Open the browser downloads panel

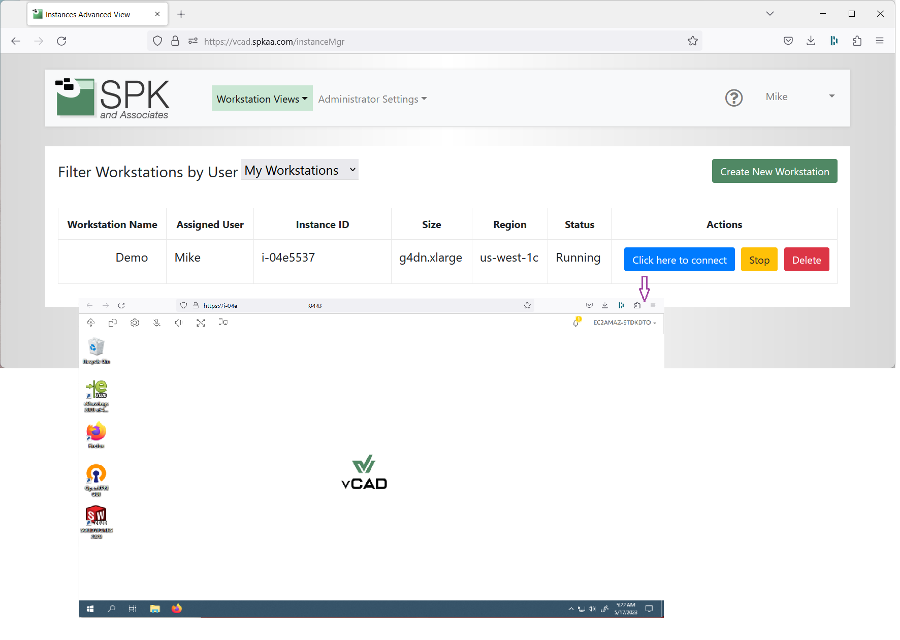[x=810, y=41]
